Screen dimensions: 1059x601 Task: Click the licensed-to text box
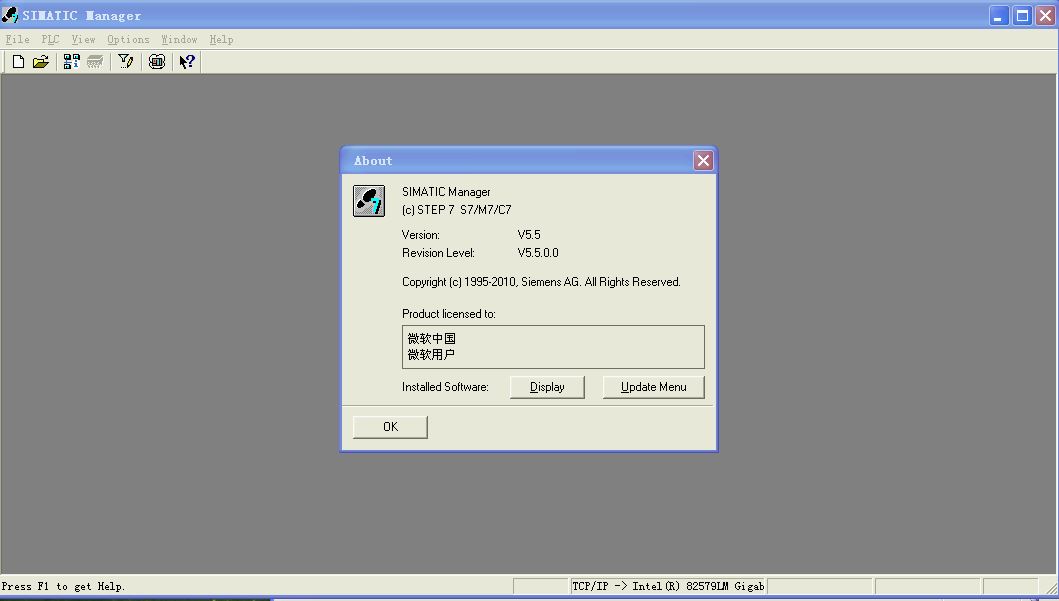(x=553, y=347)
